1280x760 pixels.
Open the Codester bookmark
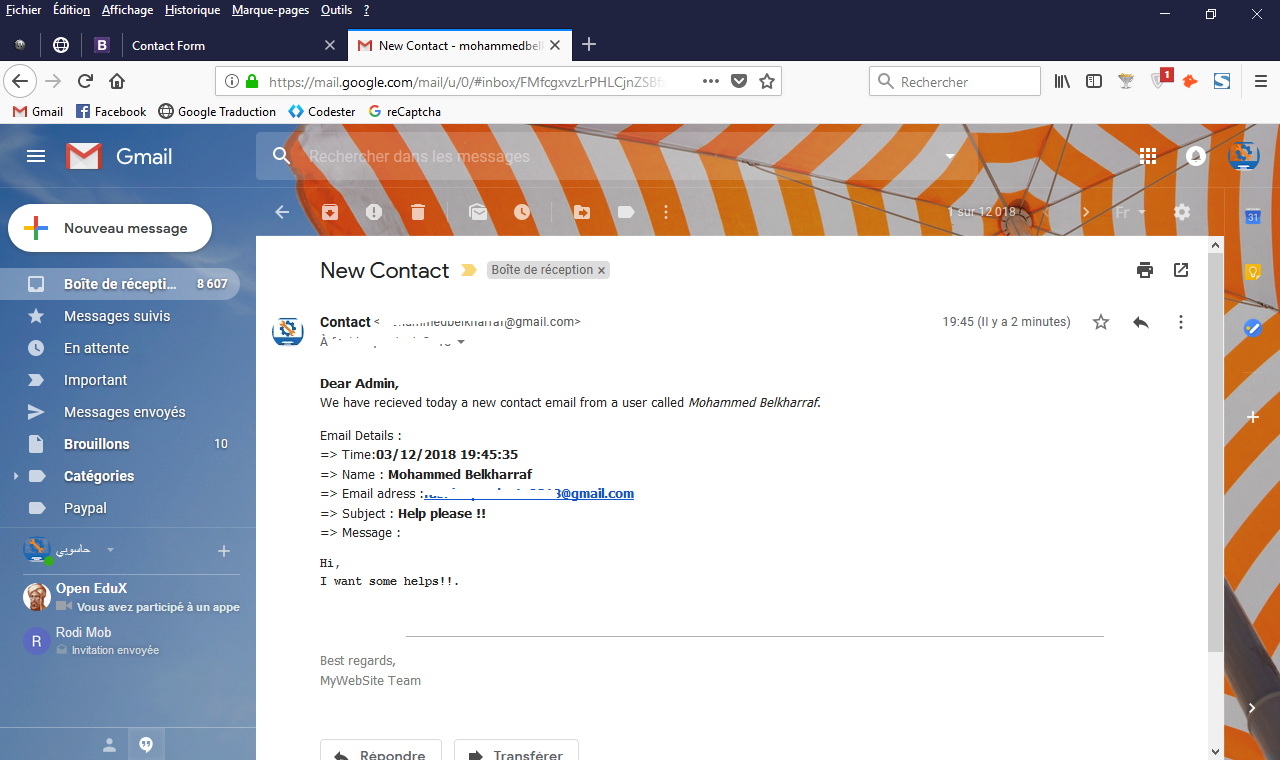pos(322,112)
